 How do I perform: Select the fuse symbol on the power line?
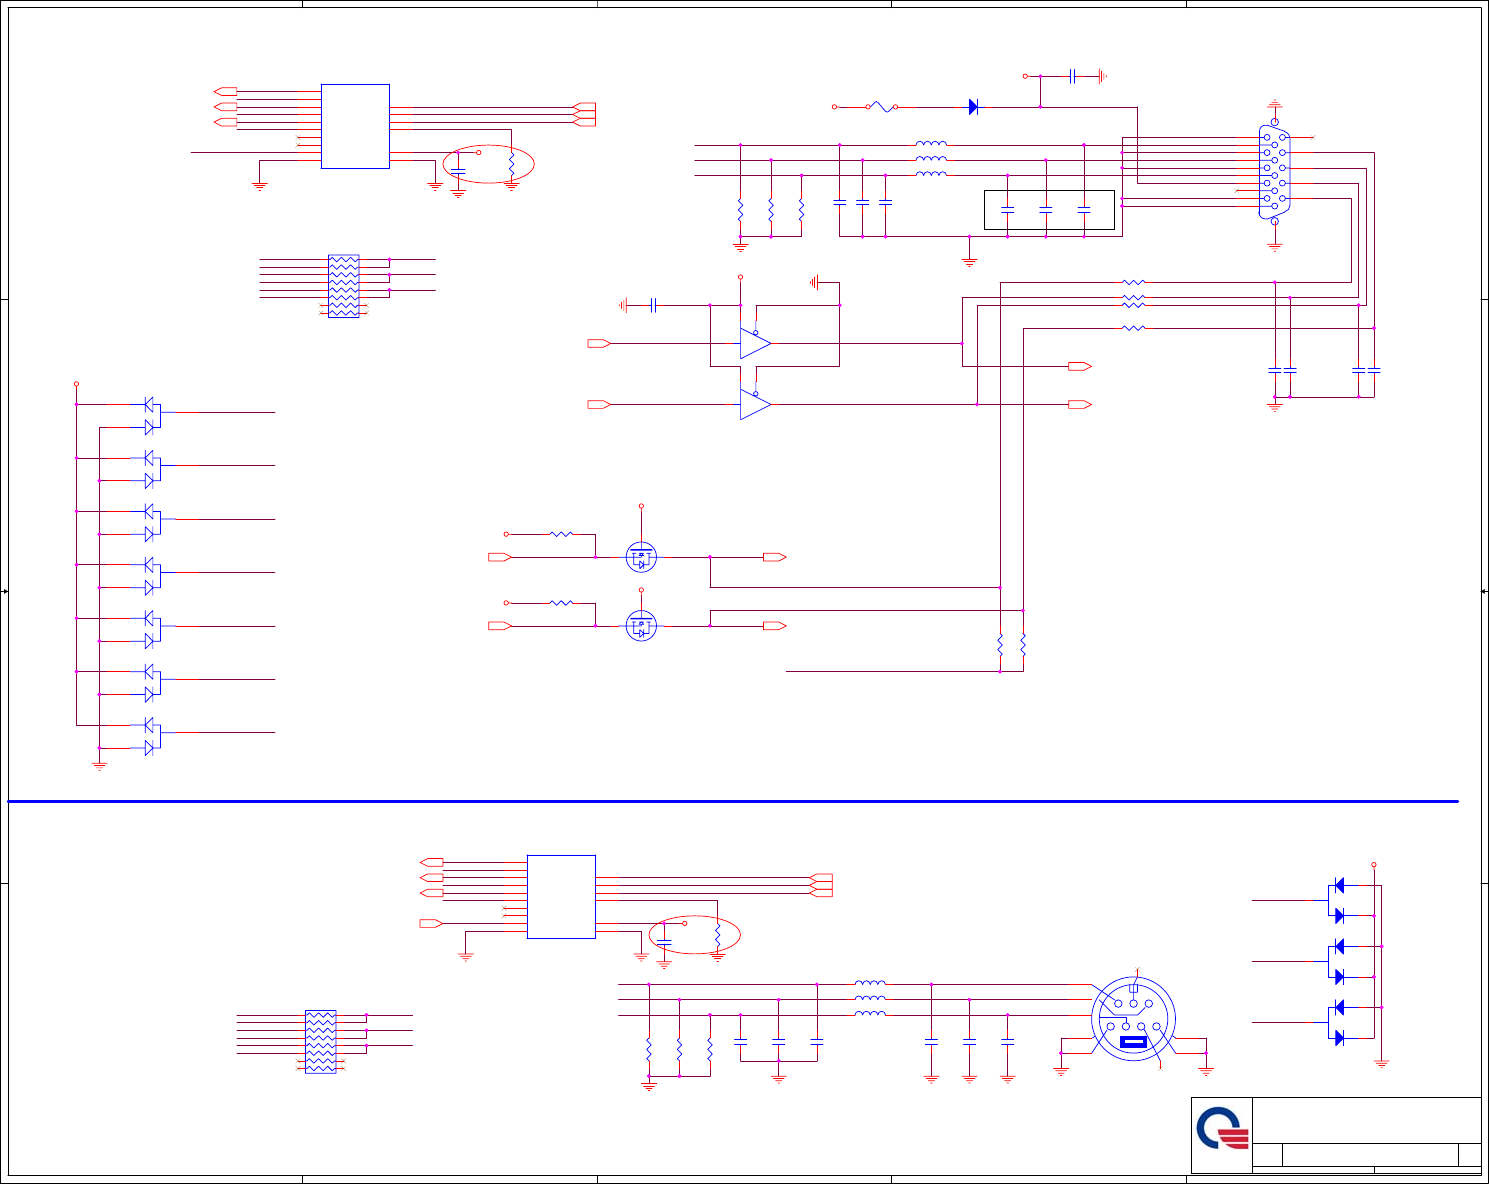pos(881,106)
